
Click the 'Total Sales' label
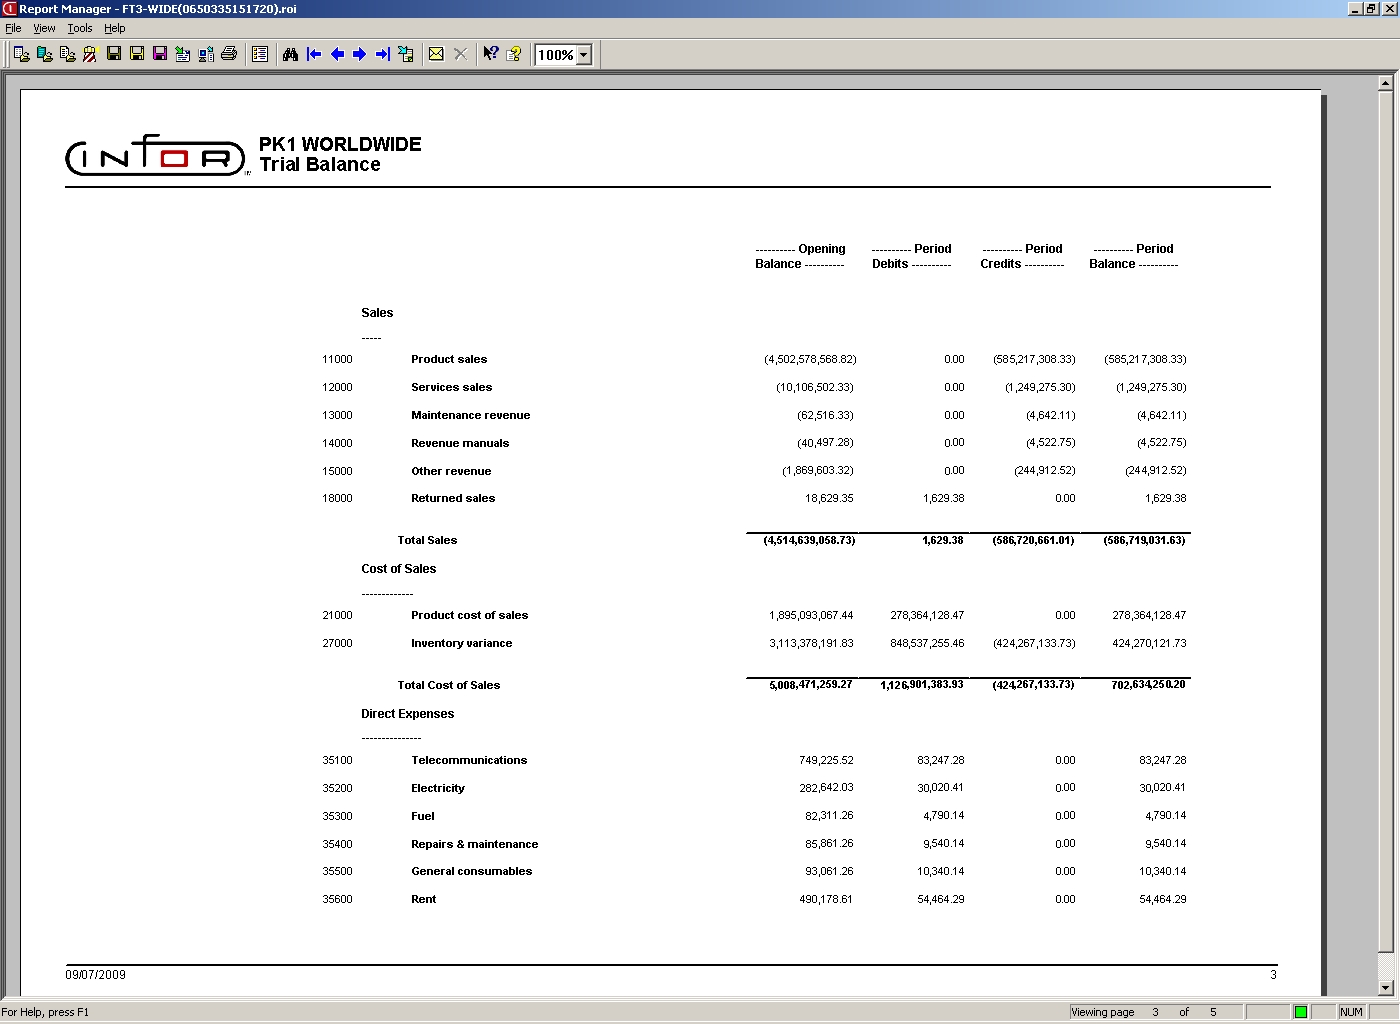coord(427,540)
